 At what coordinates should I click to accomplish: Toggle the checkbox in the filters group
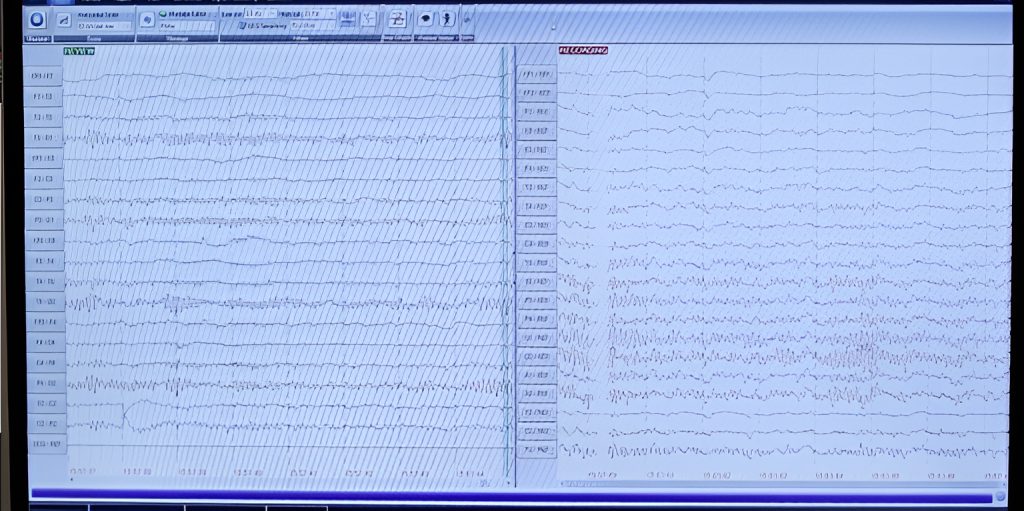(x=241, y=26)
